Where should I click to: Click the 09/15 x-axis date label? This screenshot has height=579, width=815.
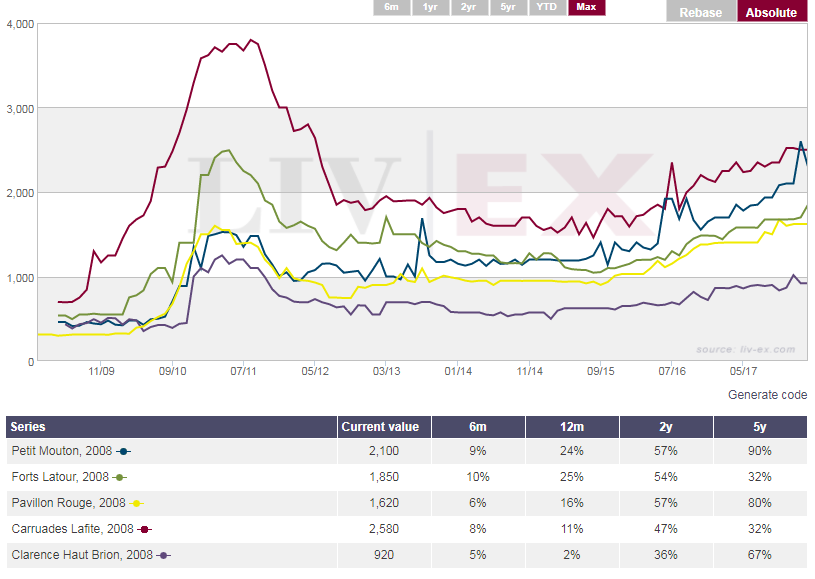[601, 371]
